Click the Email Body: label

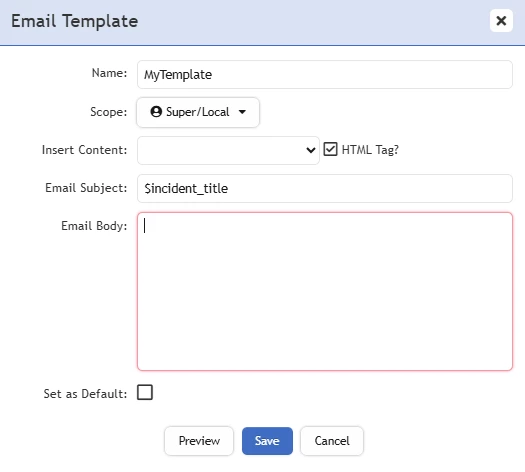click(x=94, y=226)
